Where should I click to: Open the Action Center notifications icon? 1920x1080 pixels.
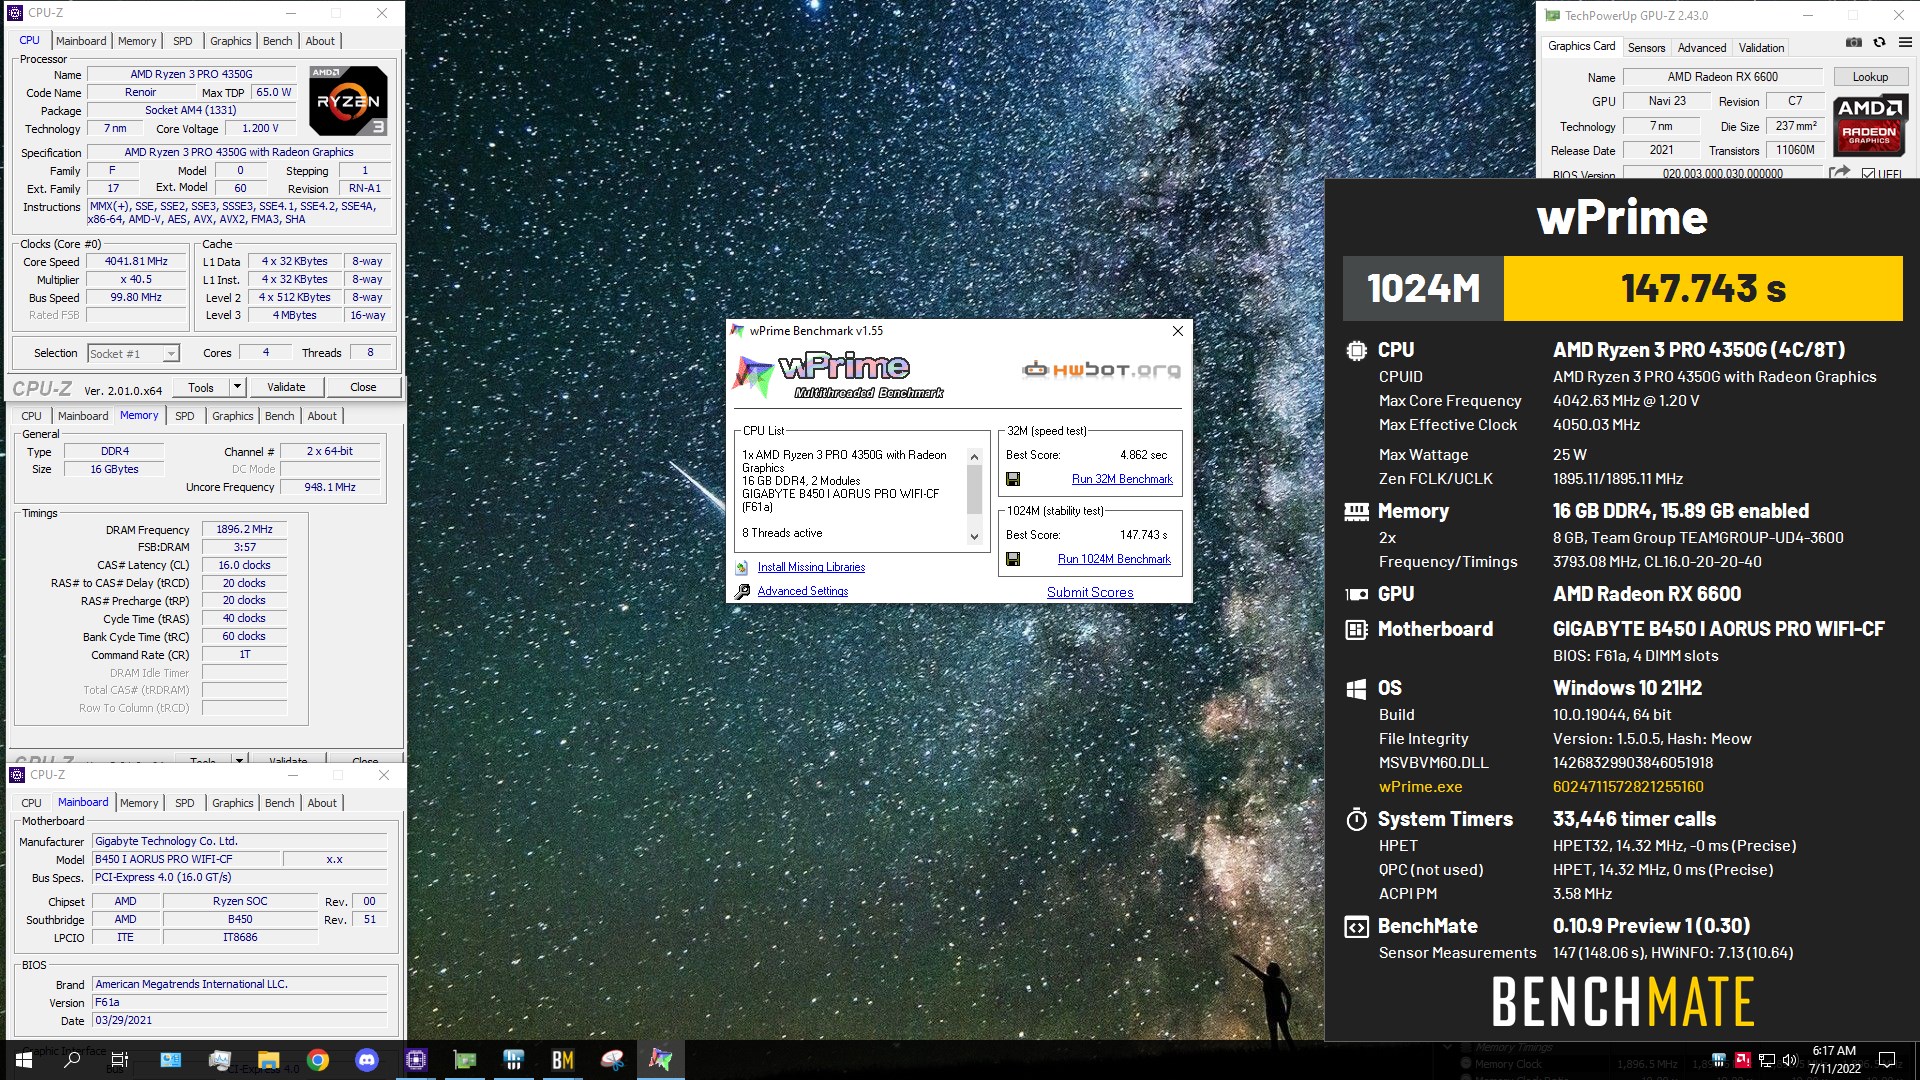click(1887, 1060)
